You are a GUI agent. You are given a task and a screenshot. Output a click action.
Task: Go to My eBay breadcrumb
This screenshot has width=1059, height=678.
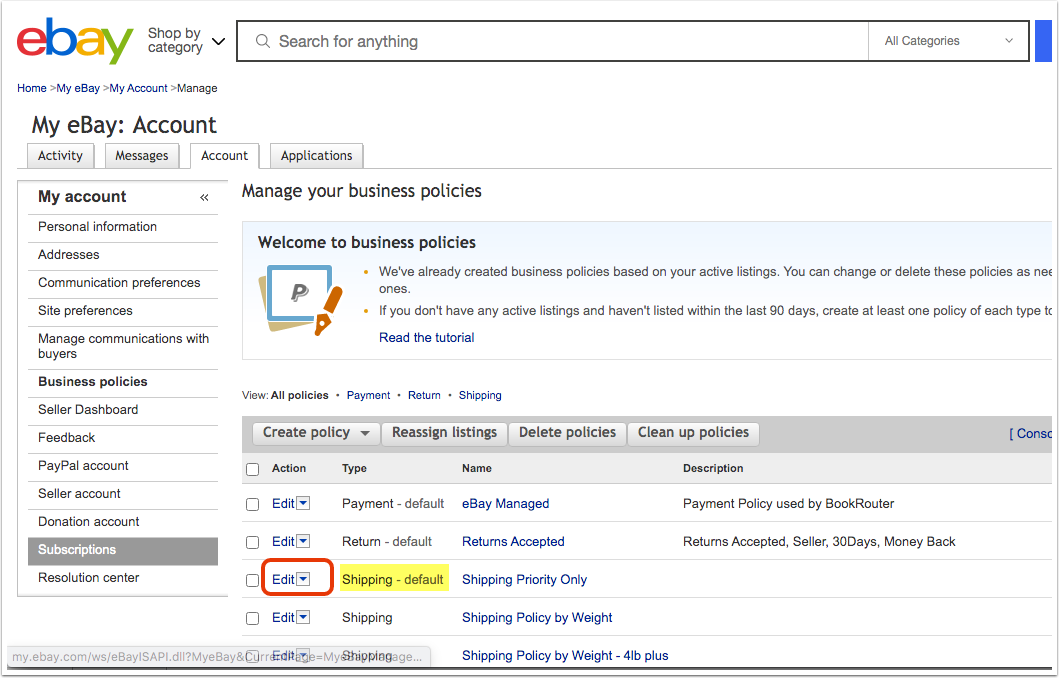point(78,88)
